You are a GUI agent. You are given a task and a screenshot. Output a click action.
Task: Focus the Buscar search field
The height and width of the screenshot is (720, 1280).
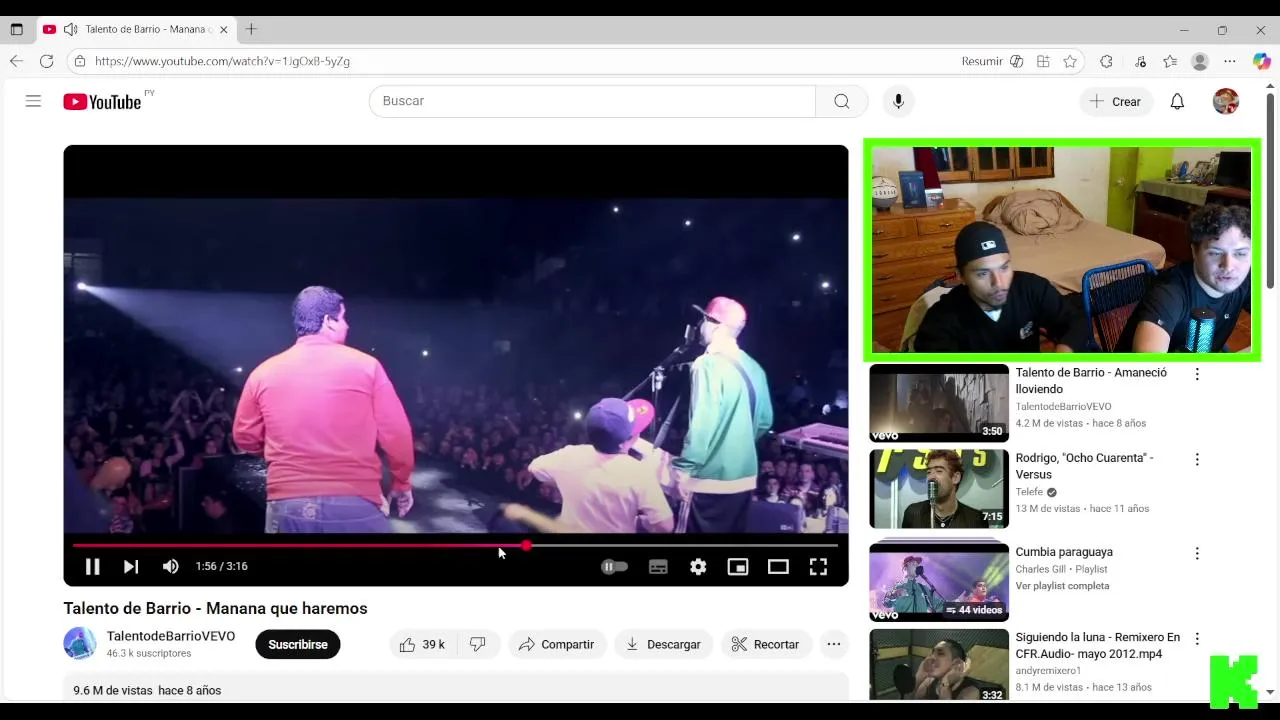pos(592,101)
